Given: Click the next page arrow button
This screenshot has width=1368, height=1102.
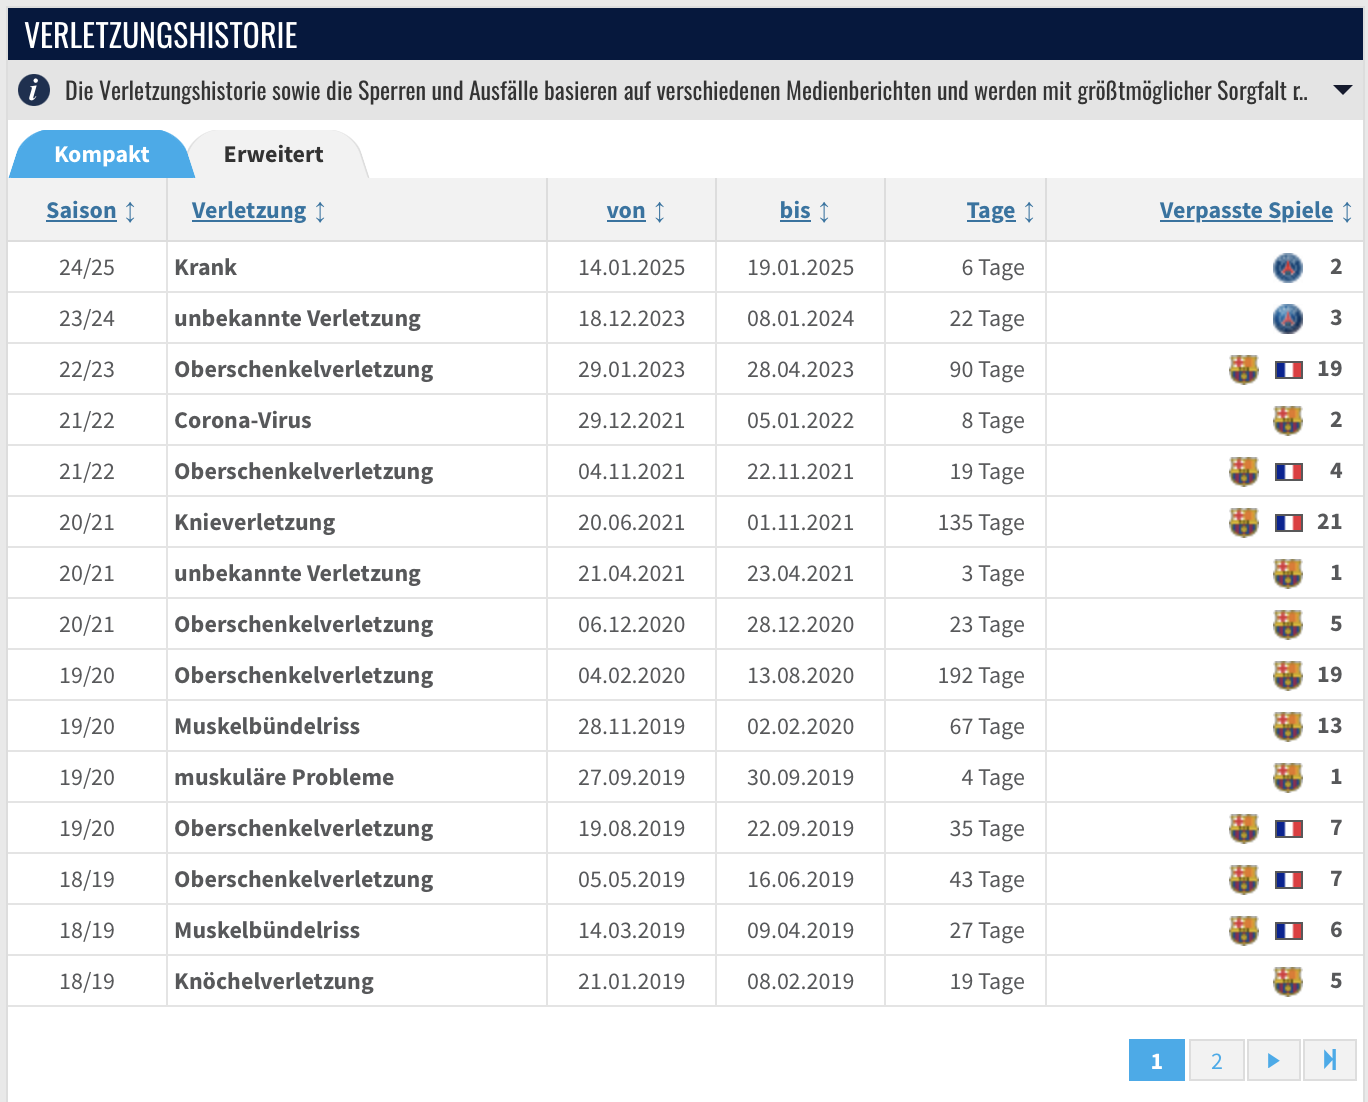Looking at the screenshot, I should (1273, 1060).
